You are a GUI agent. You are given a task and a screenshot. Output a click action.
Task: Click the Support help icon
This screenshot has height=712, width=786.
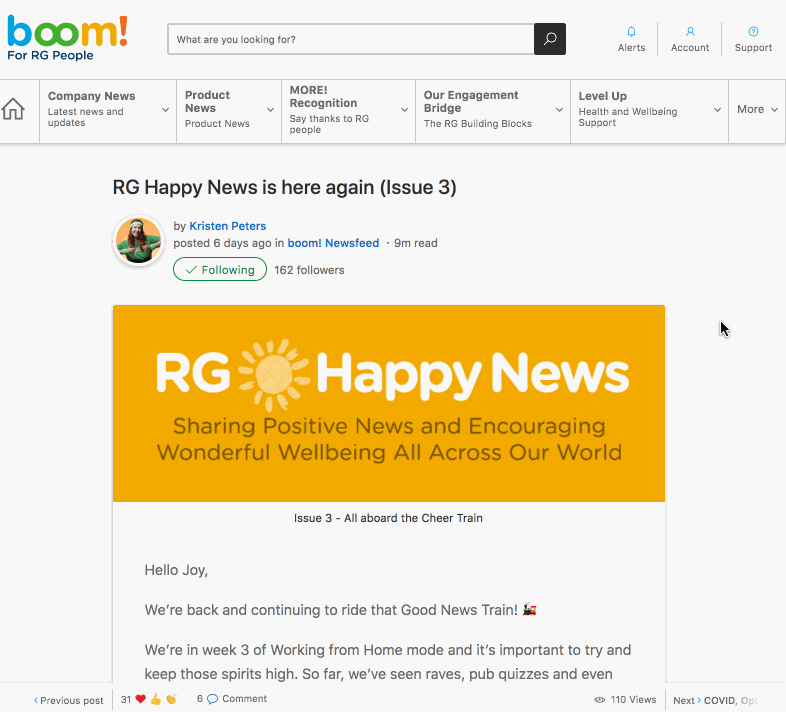[x=753, y=32]
